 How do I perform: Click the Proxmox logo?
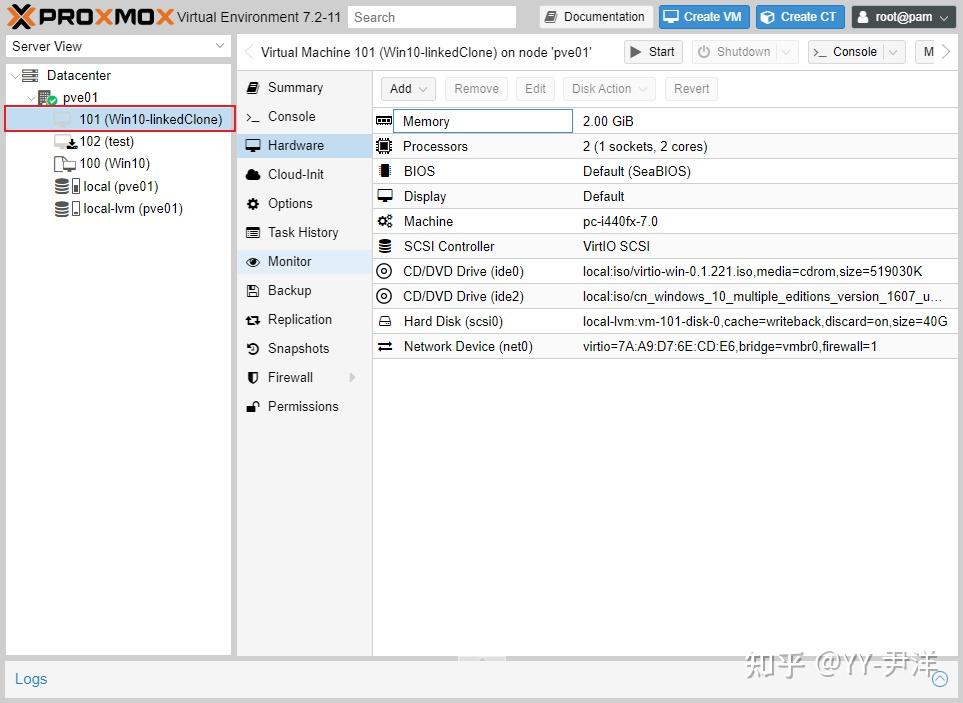pos(90,17)
